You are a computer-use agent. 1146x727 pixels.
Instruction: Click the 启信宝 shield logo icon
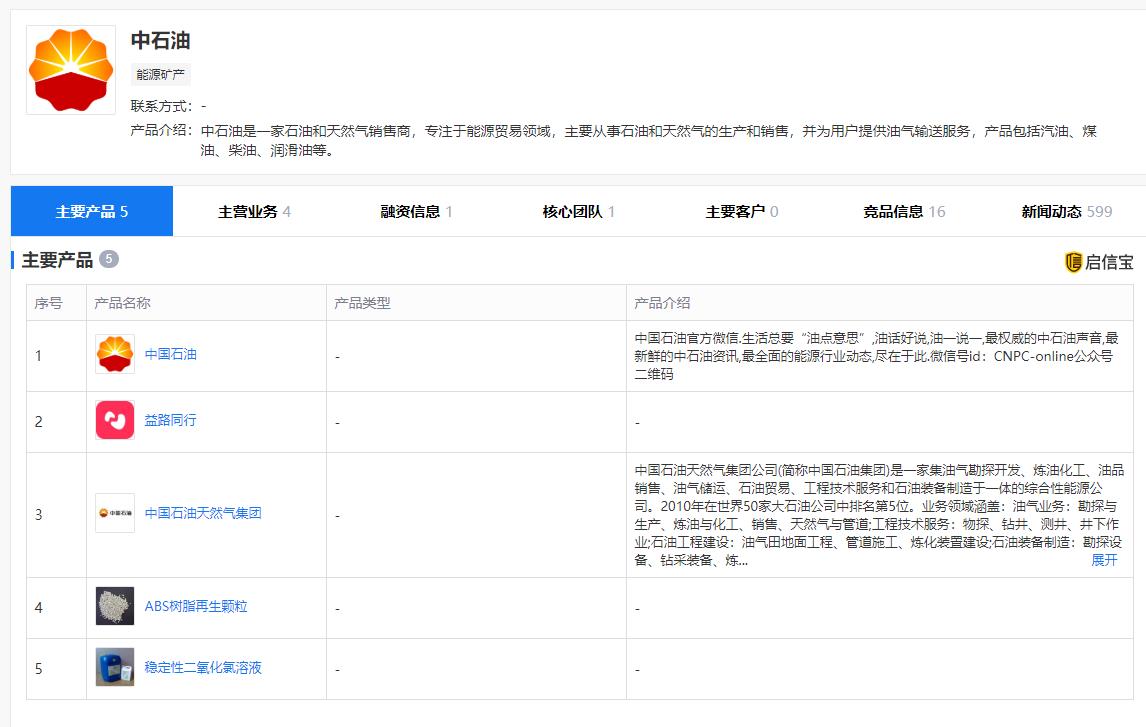click(x=1073, y=262)
